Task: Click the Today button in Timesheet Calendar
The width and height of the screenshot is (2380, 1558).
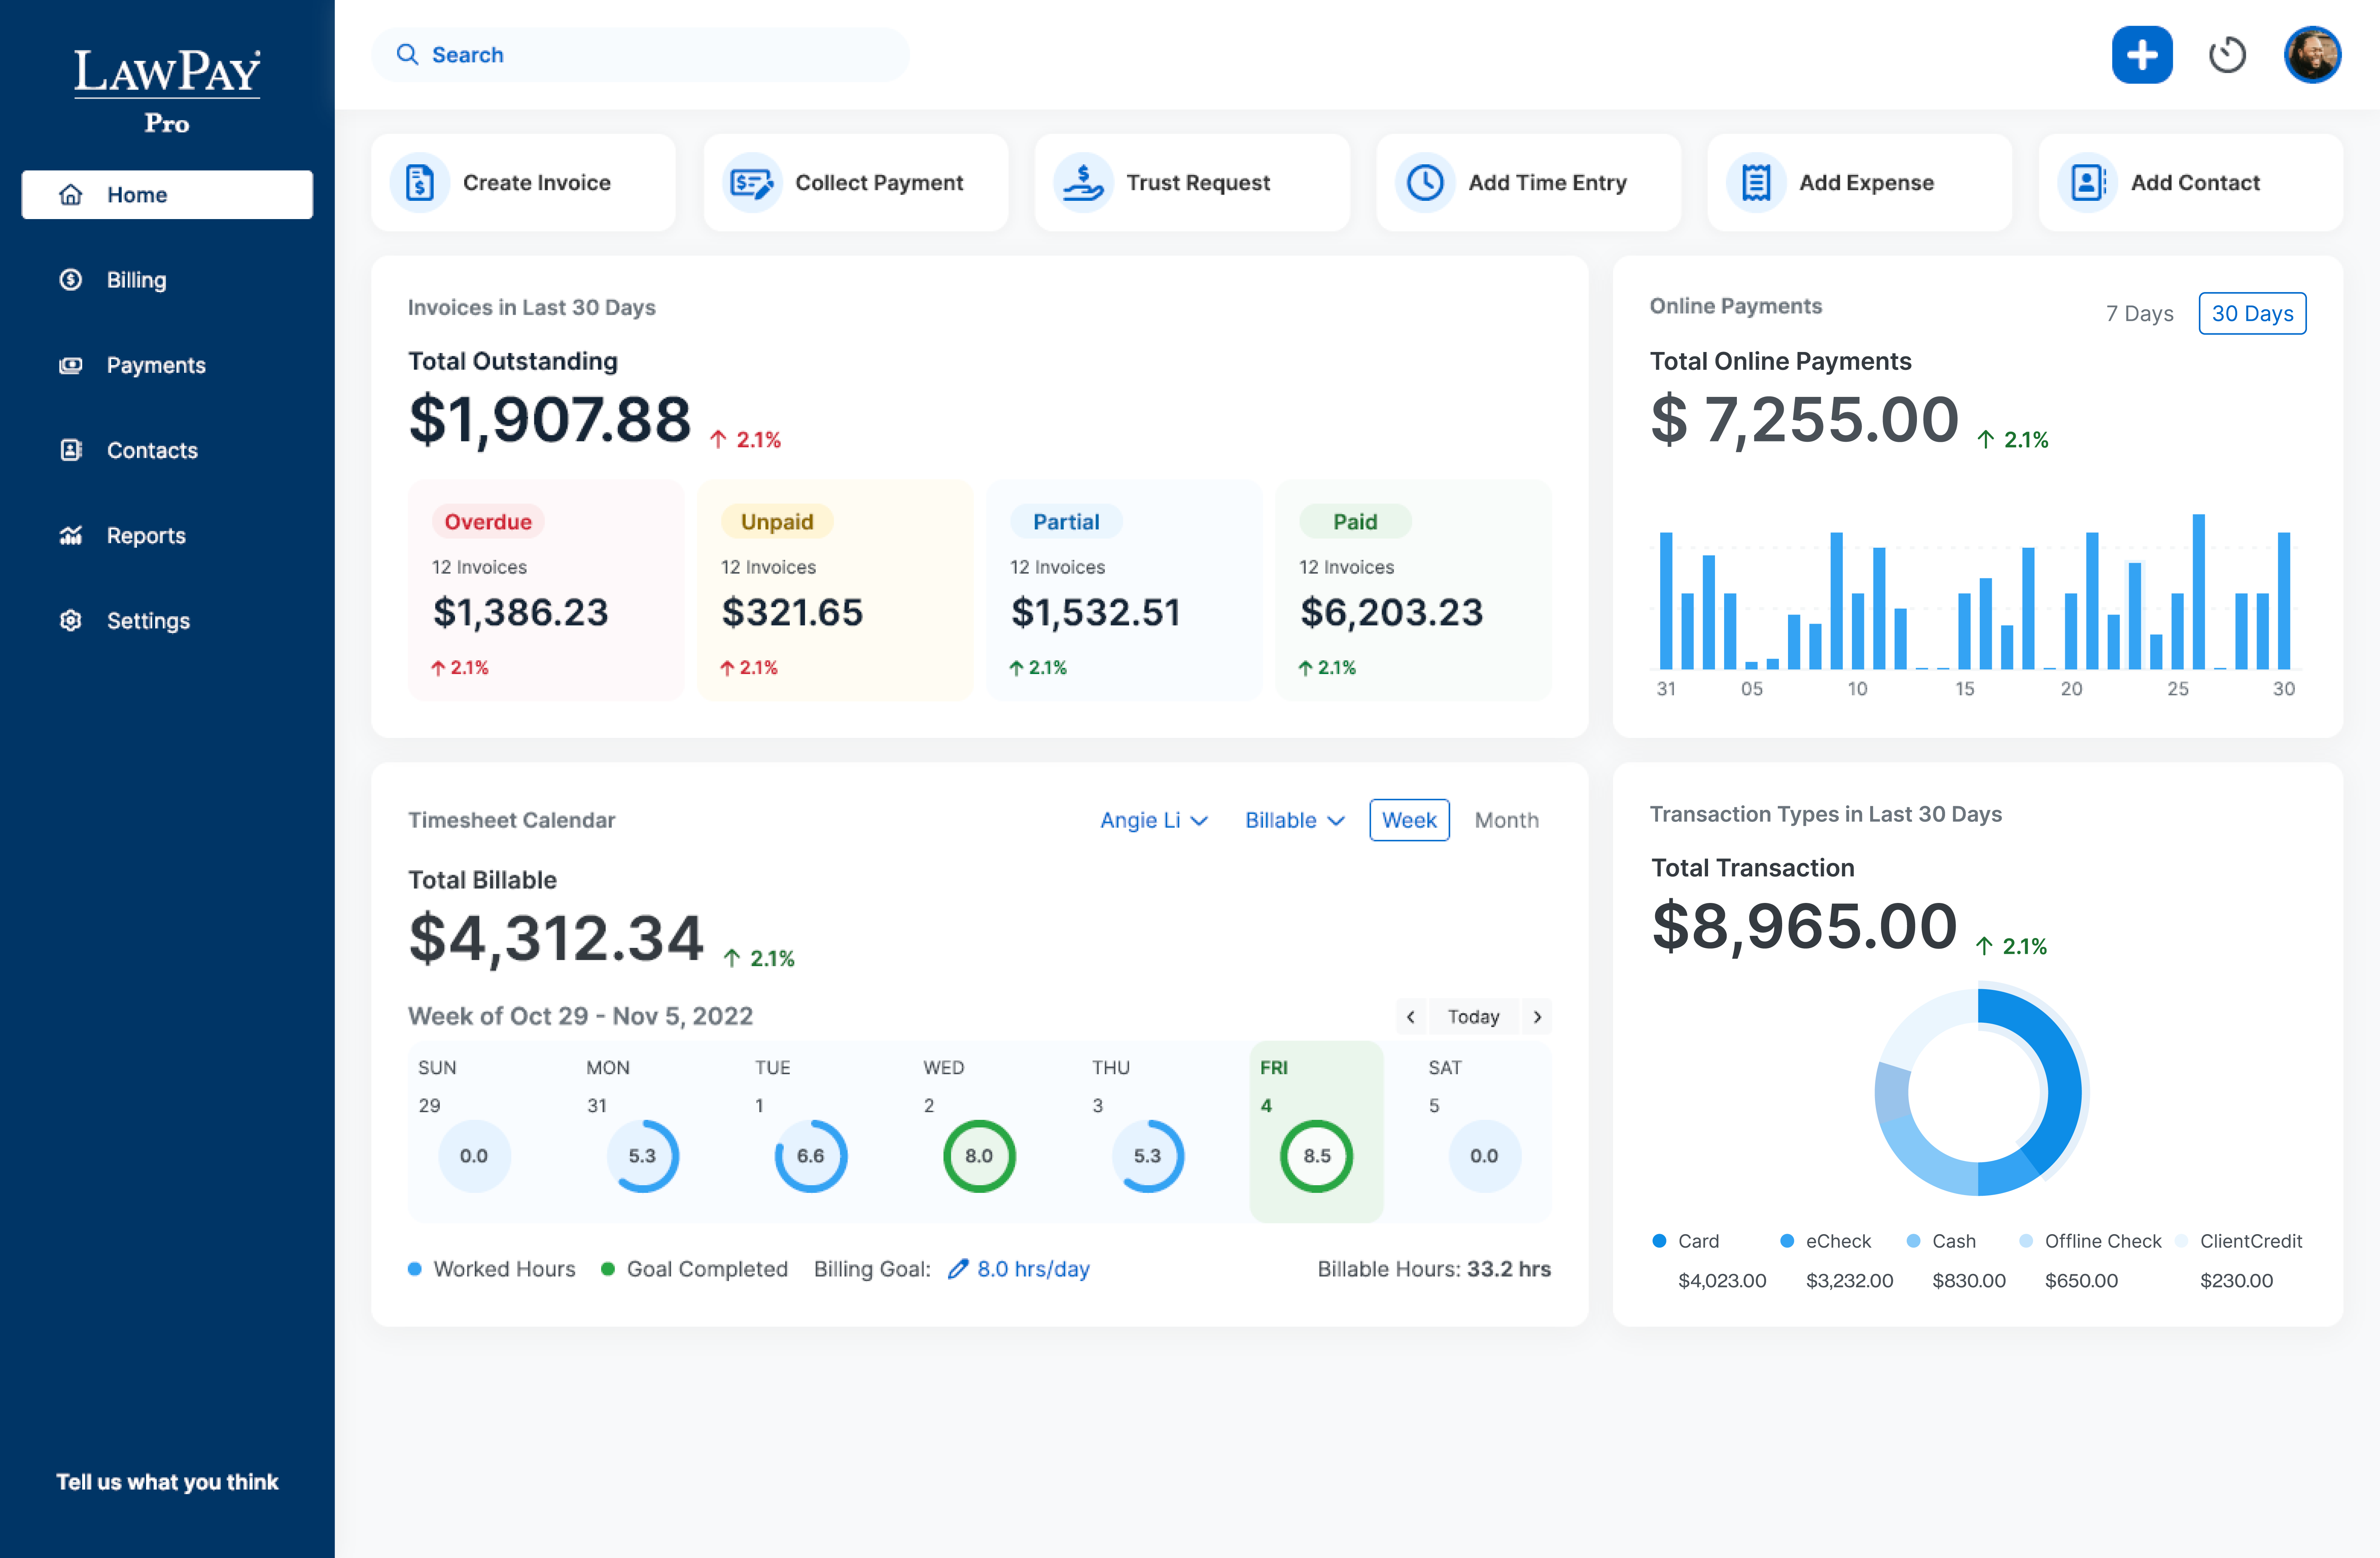Action: coord(1472,1016)
